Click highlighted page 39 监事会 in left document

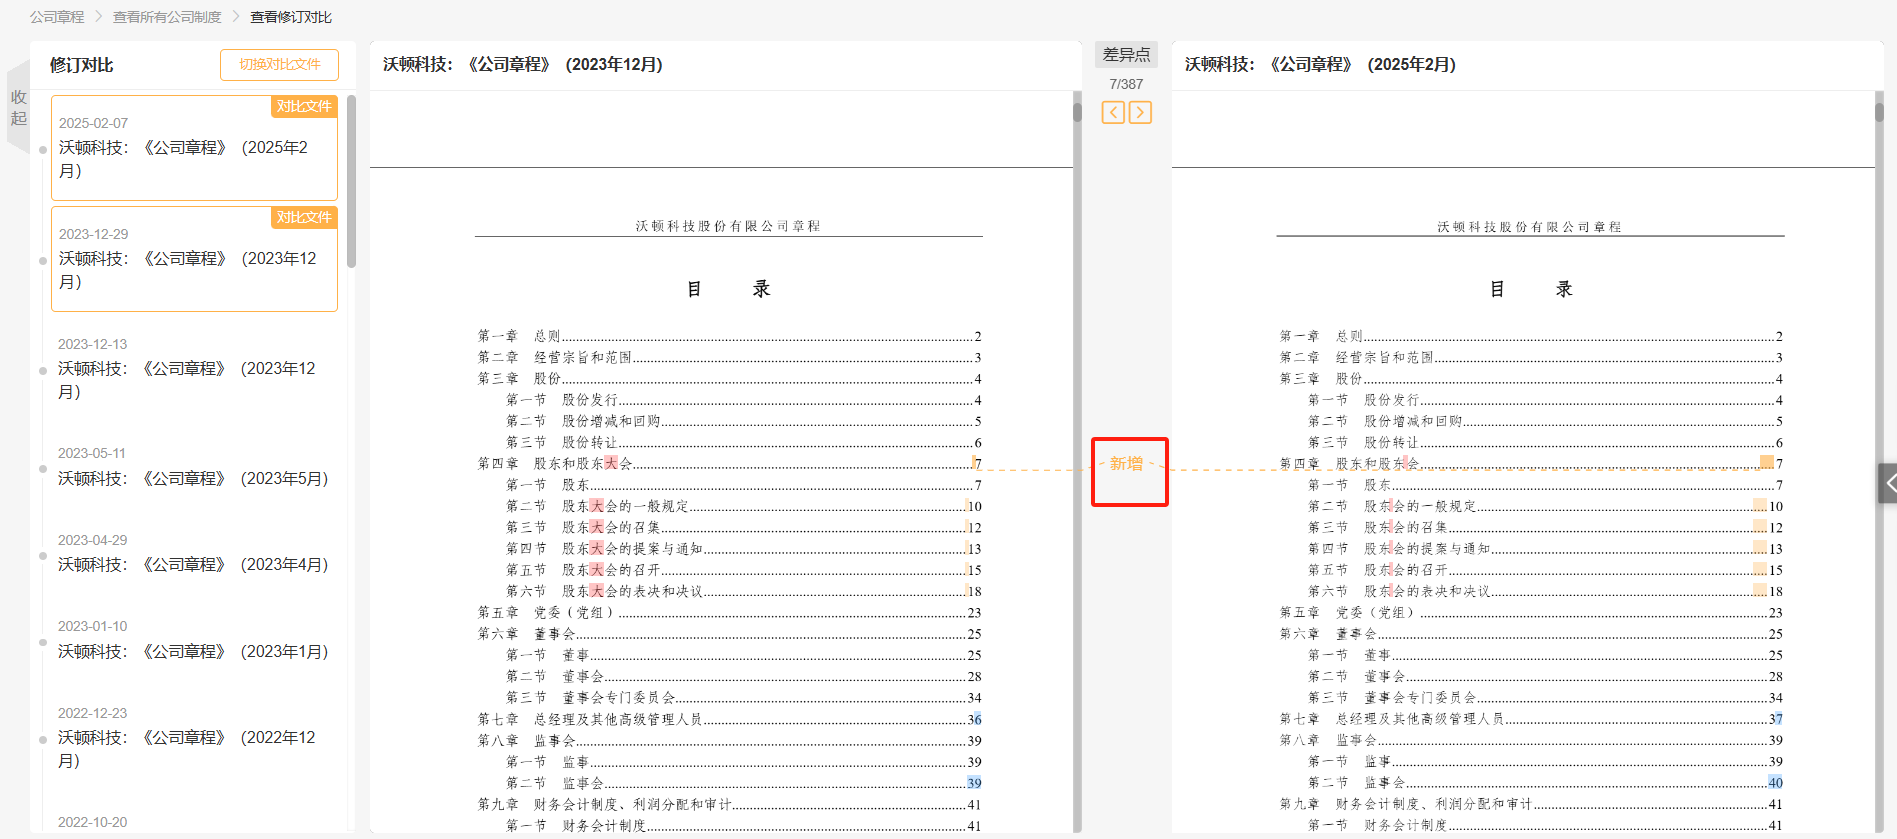coord(974,783)
